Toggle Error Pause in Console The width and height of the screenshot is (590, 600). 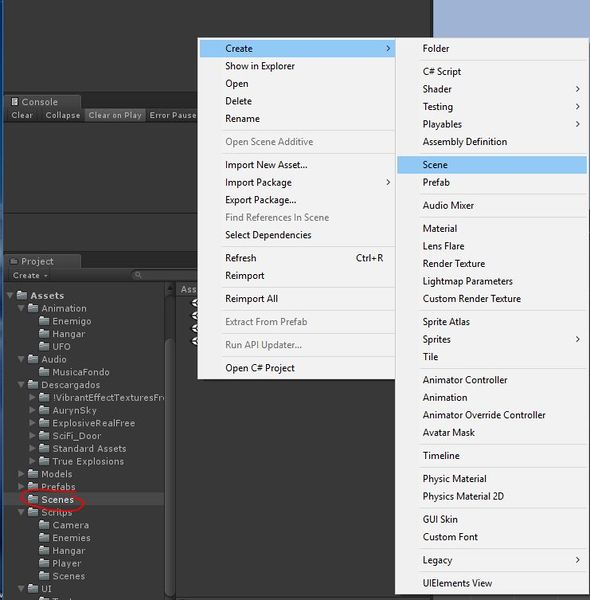click(173, 115)
